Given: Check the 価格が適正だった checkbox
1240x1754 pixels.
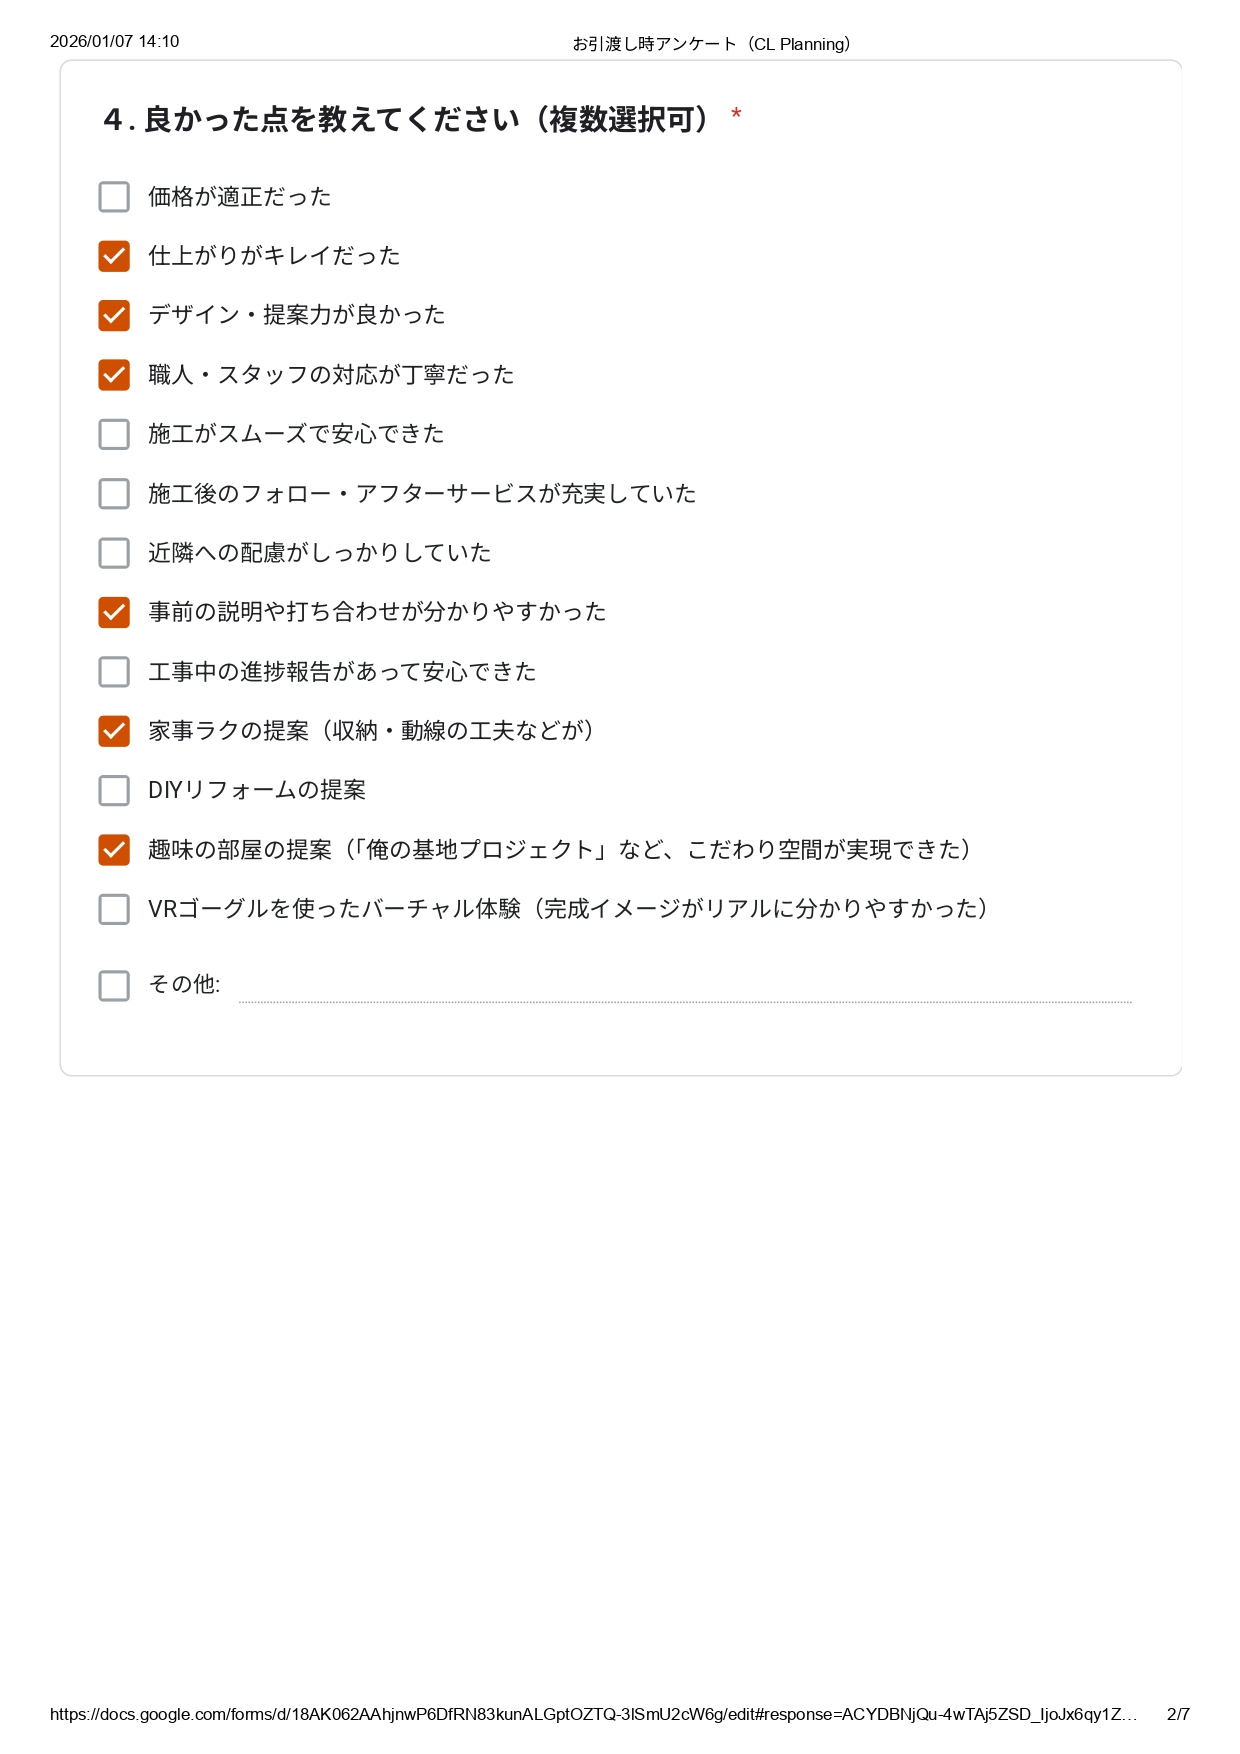Looking at the screenshot, I should [x=114, y=197].
